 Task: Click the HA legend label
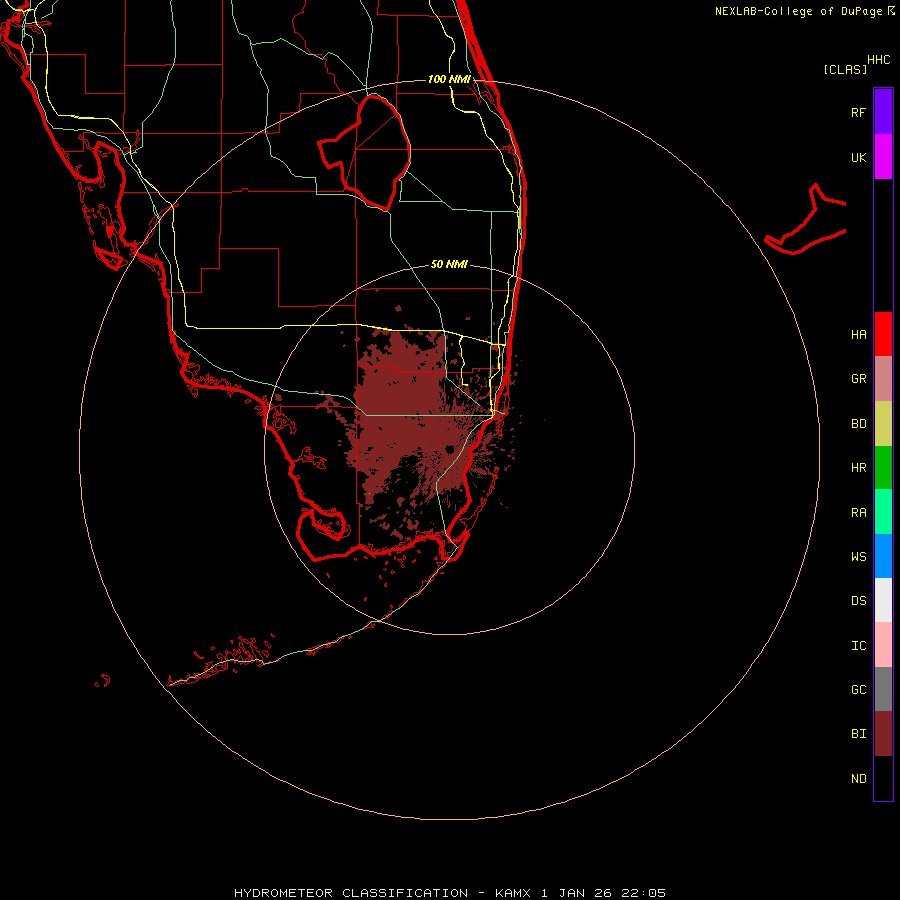point(858,334)
